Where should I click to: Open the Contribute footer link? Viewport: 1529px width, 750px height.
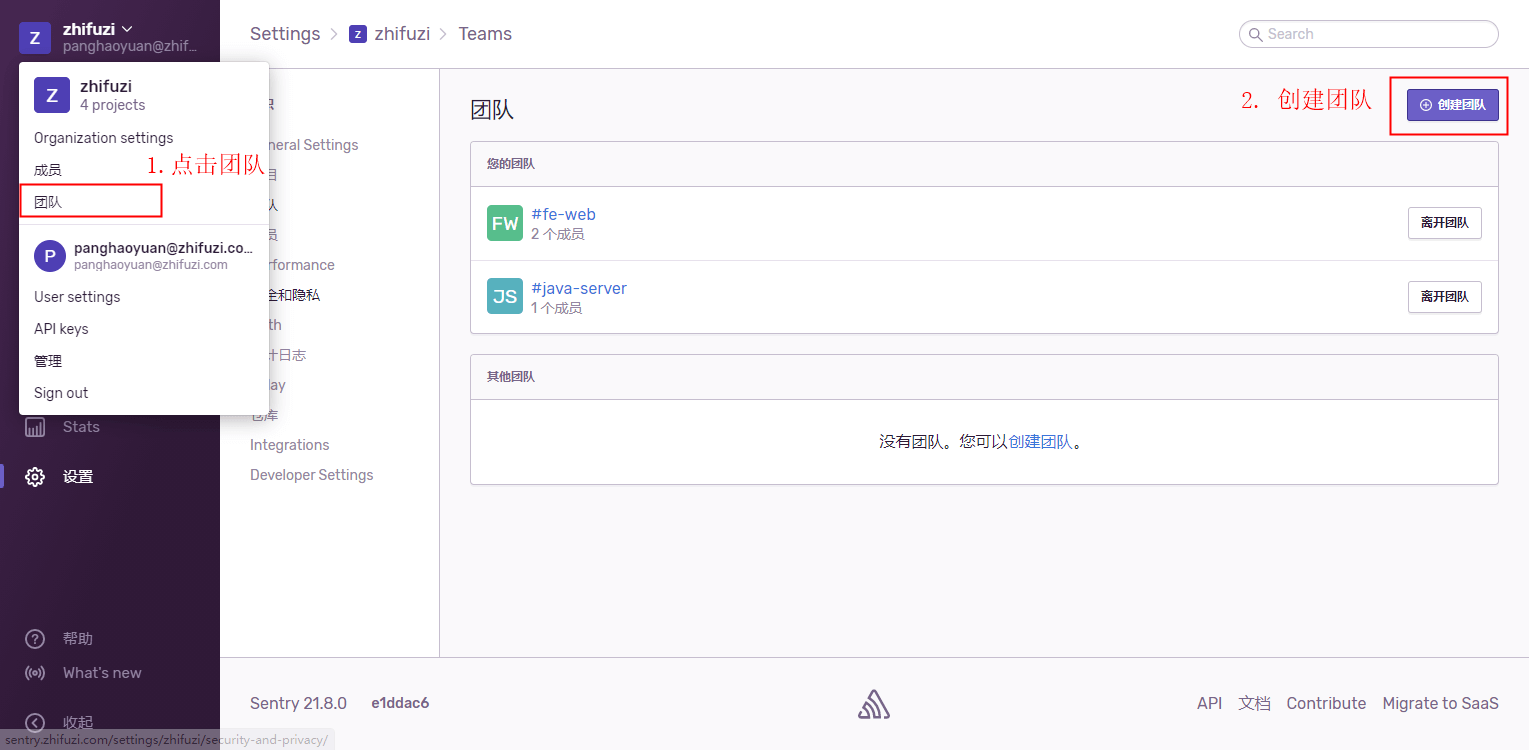1326,703
